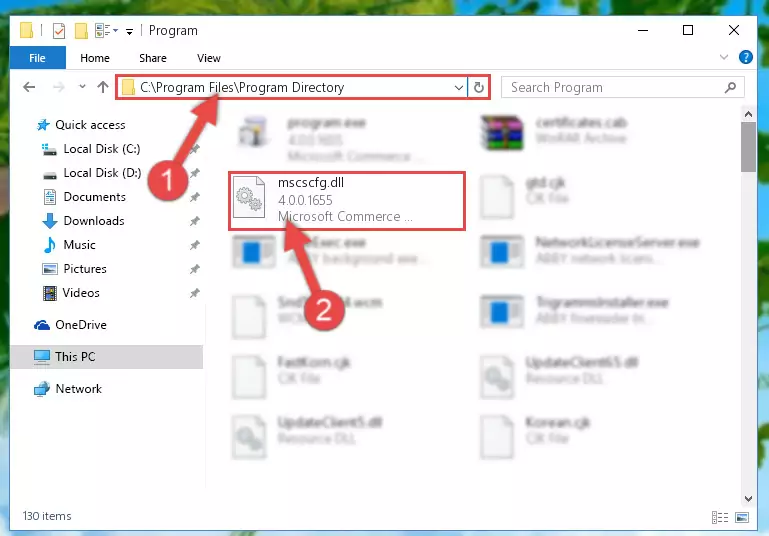Viewport: 769px width, 536px height.
Task: Click pin icon beside Music
Action: (x=195, y=245)
